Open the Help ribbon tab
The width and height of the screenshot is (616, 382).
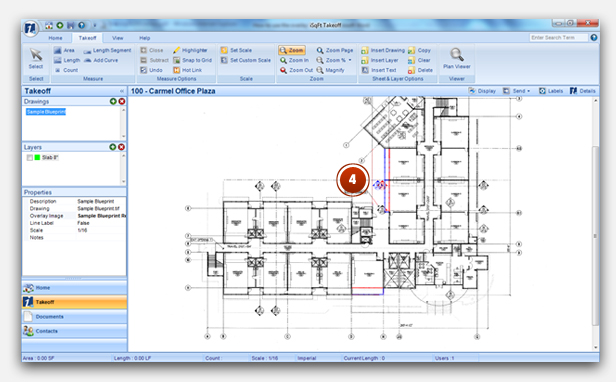click(145, 38)
